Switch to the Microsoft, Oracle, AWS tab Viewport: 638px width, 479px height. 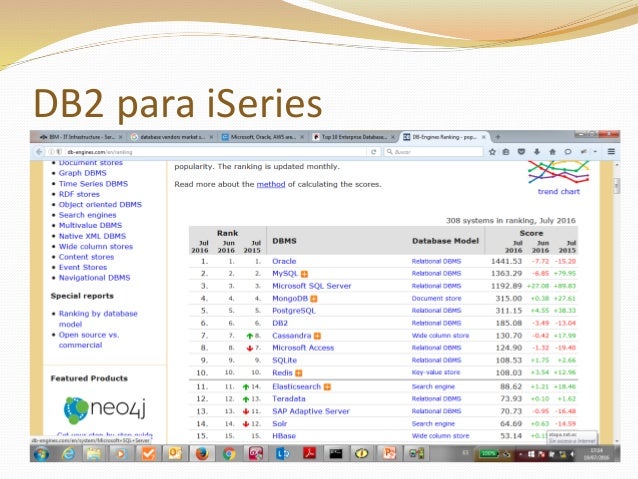pyautogui.click(x=263, y=137)
